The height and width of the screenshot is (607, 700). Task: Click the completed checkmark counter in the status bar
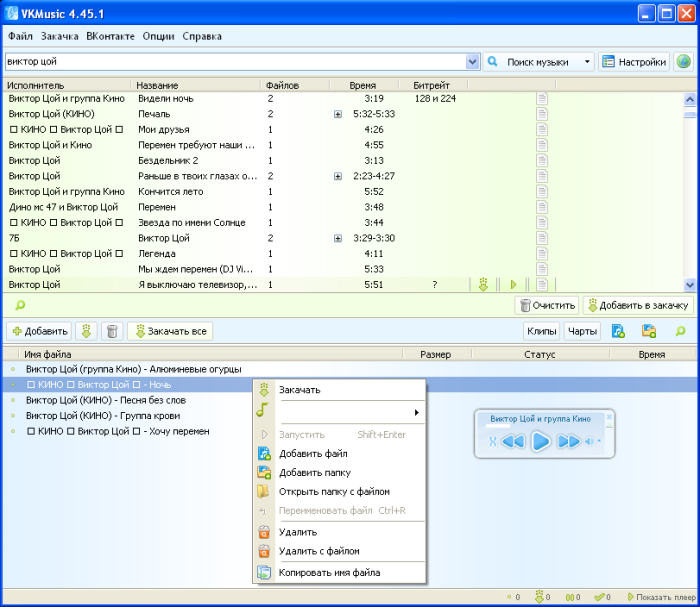[602, 597]
